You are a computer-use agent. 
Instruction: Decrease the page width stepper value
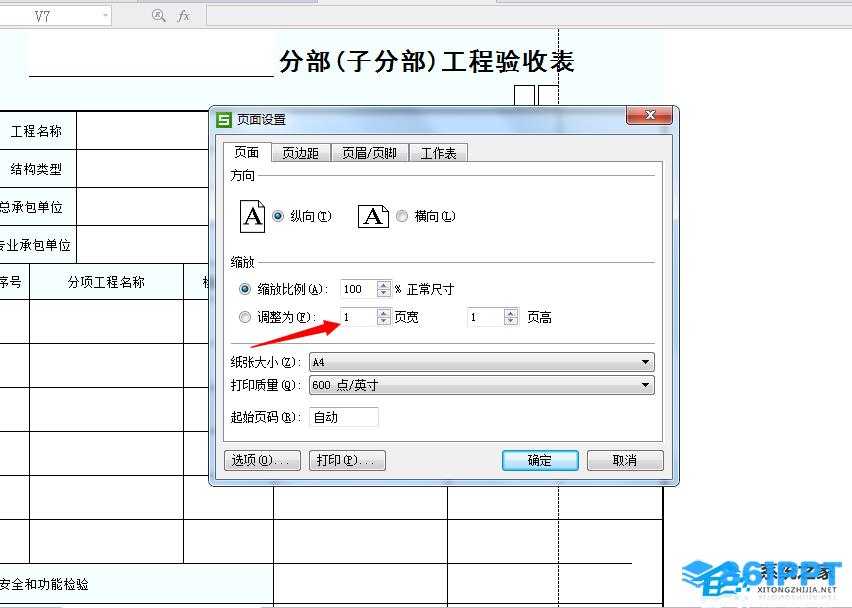tap(384, 322)
